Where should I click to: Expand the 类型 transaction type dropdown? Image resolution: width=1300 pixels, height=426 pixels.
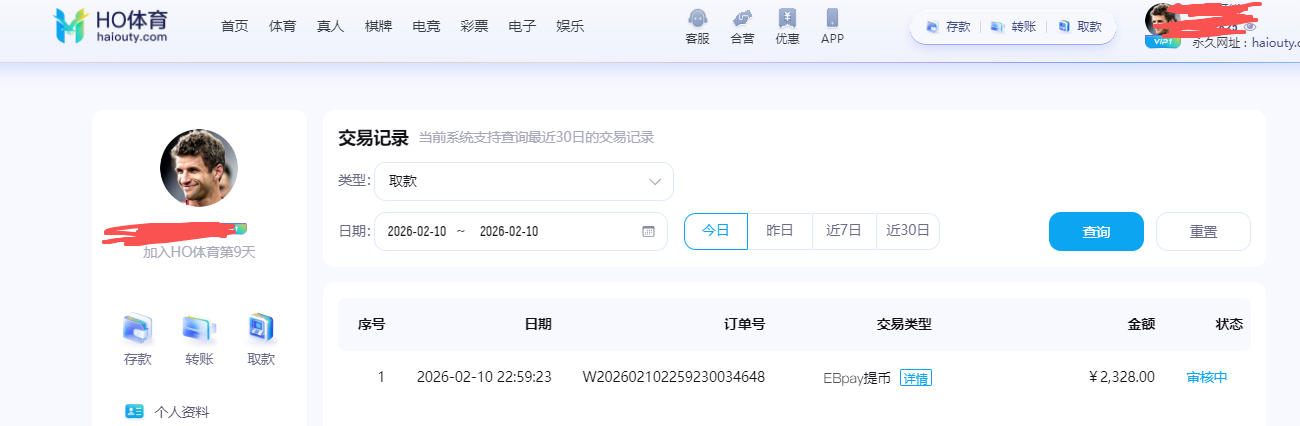[525, 181]
